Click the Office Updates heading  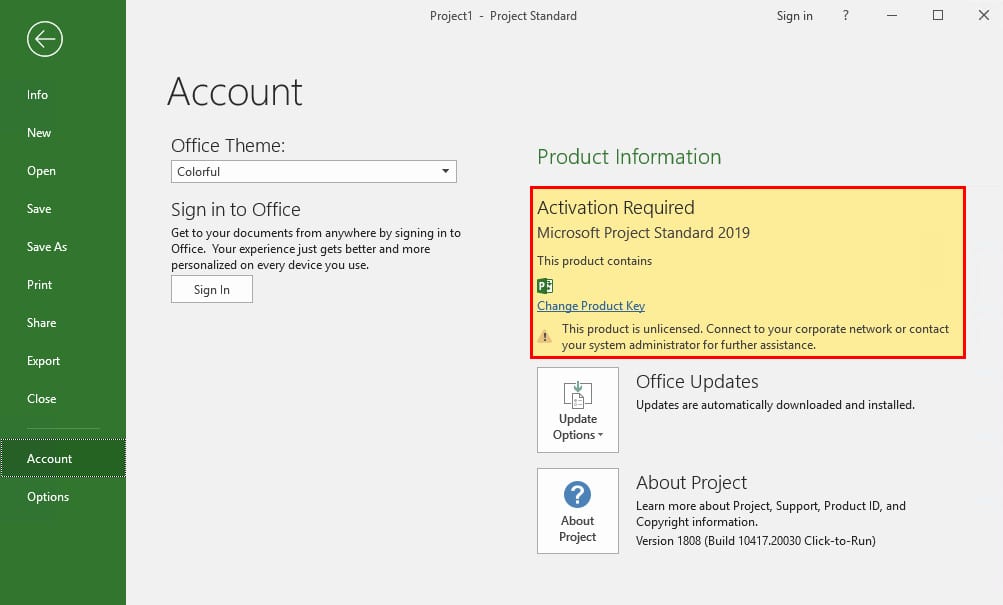pos(697,382)
